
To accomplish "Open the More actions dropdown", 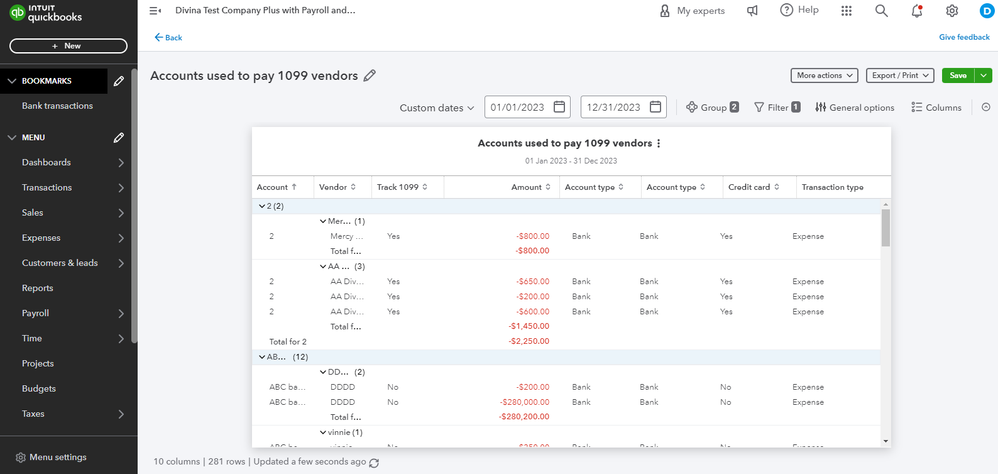I will [x=824, y=75].
